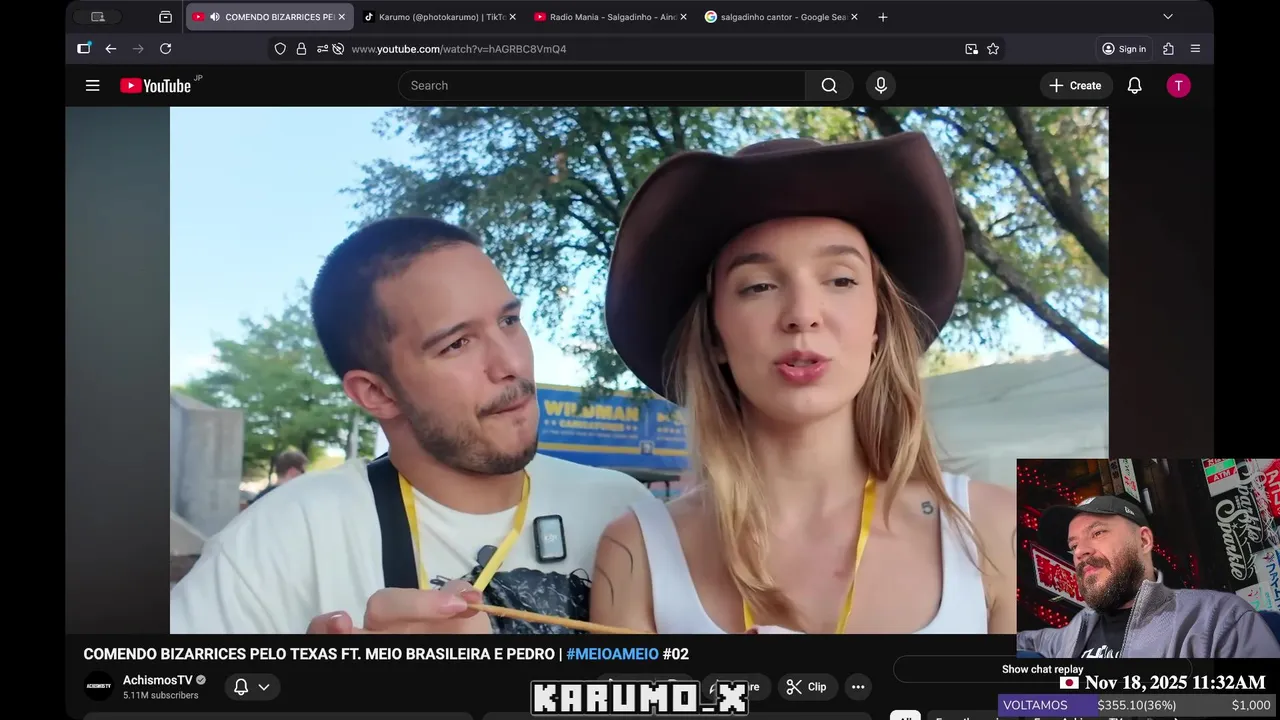Open the account avatar menu 'T'
The width and height of the screenshot is (1280, 720).
pos(1178,86)
